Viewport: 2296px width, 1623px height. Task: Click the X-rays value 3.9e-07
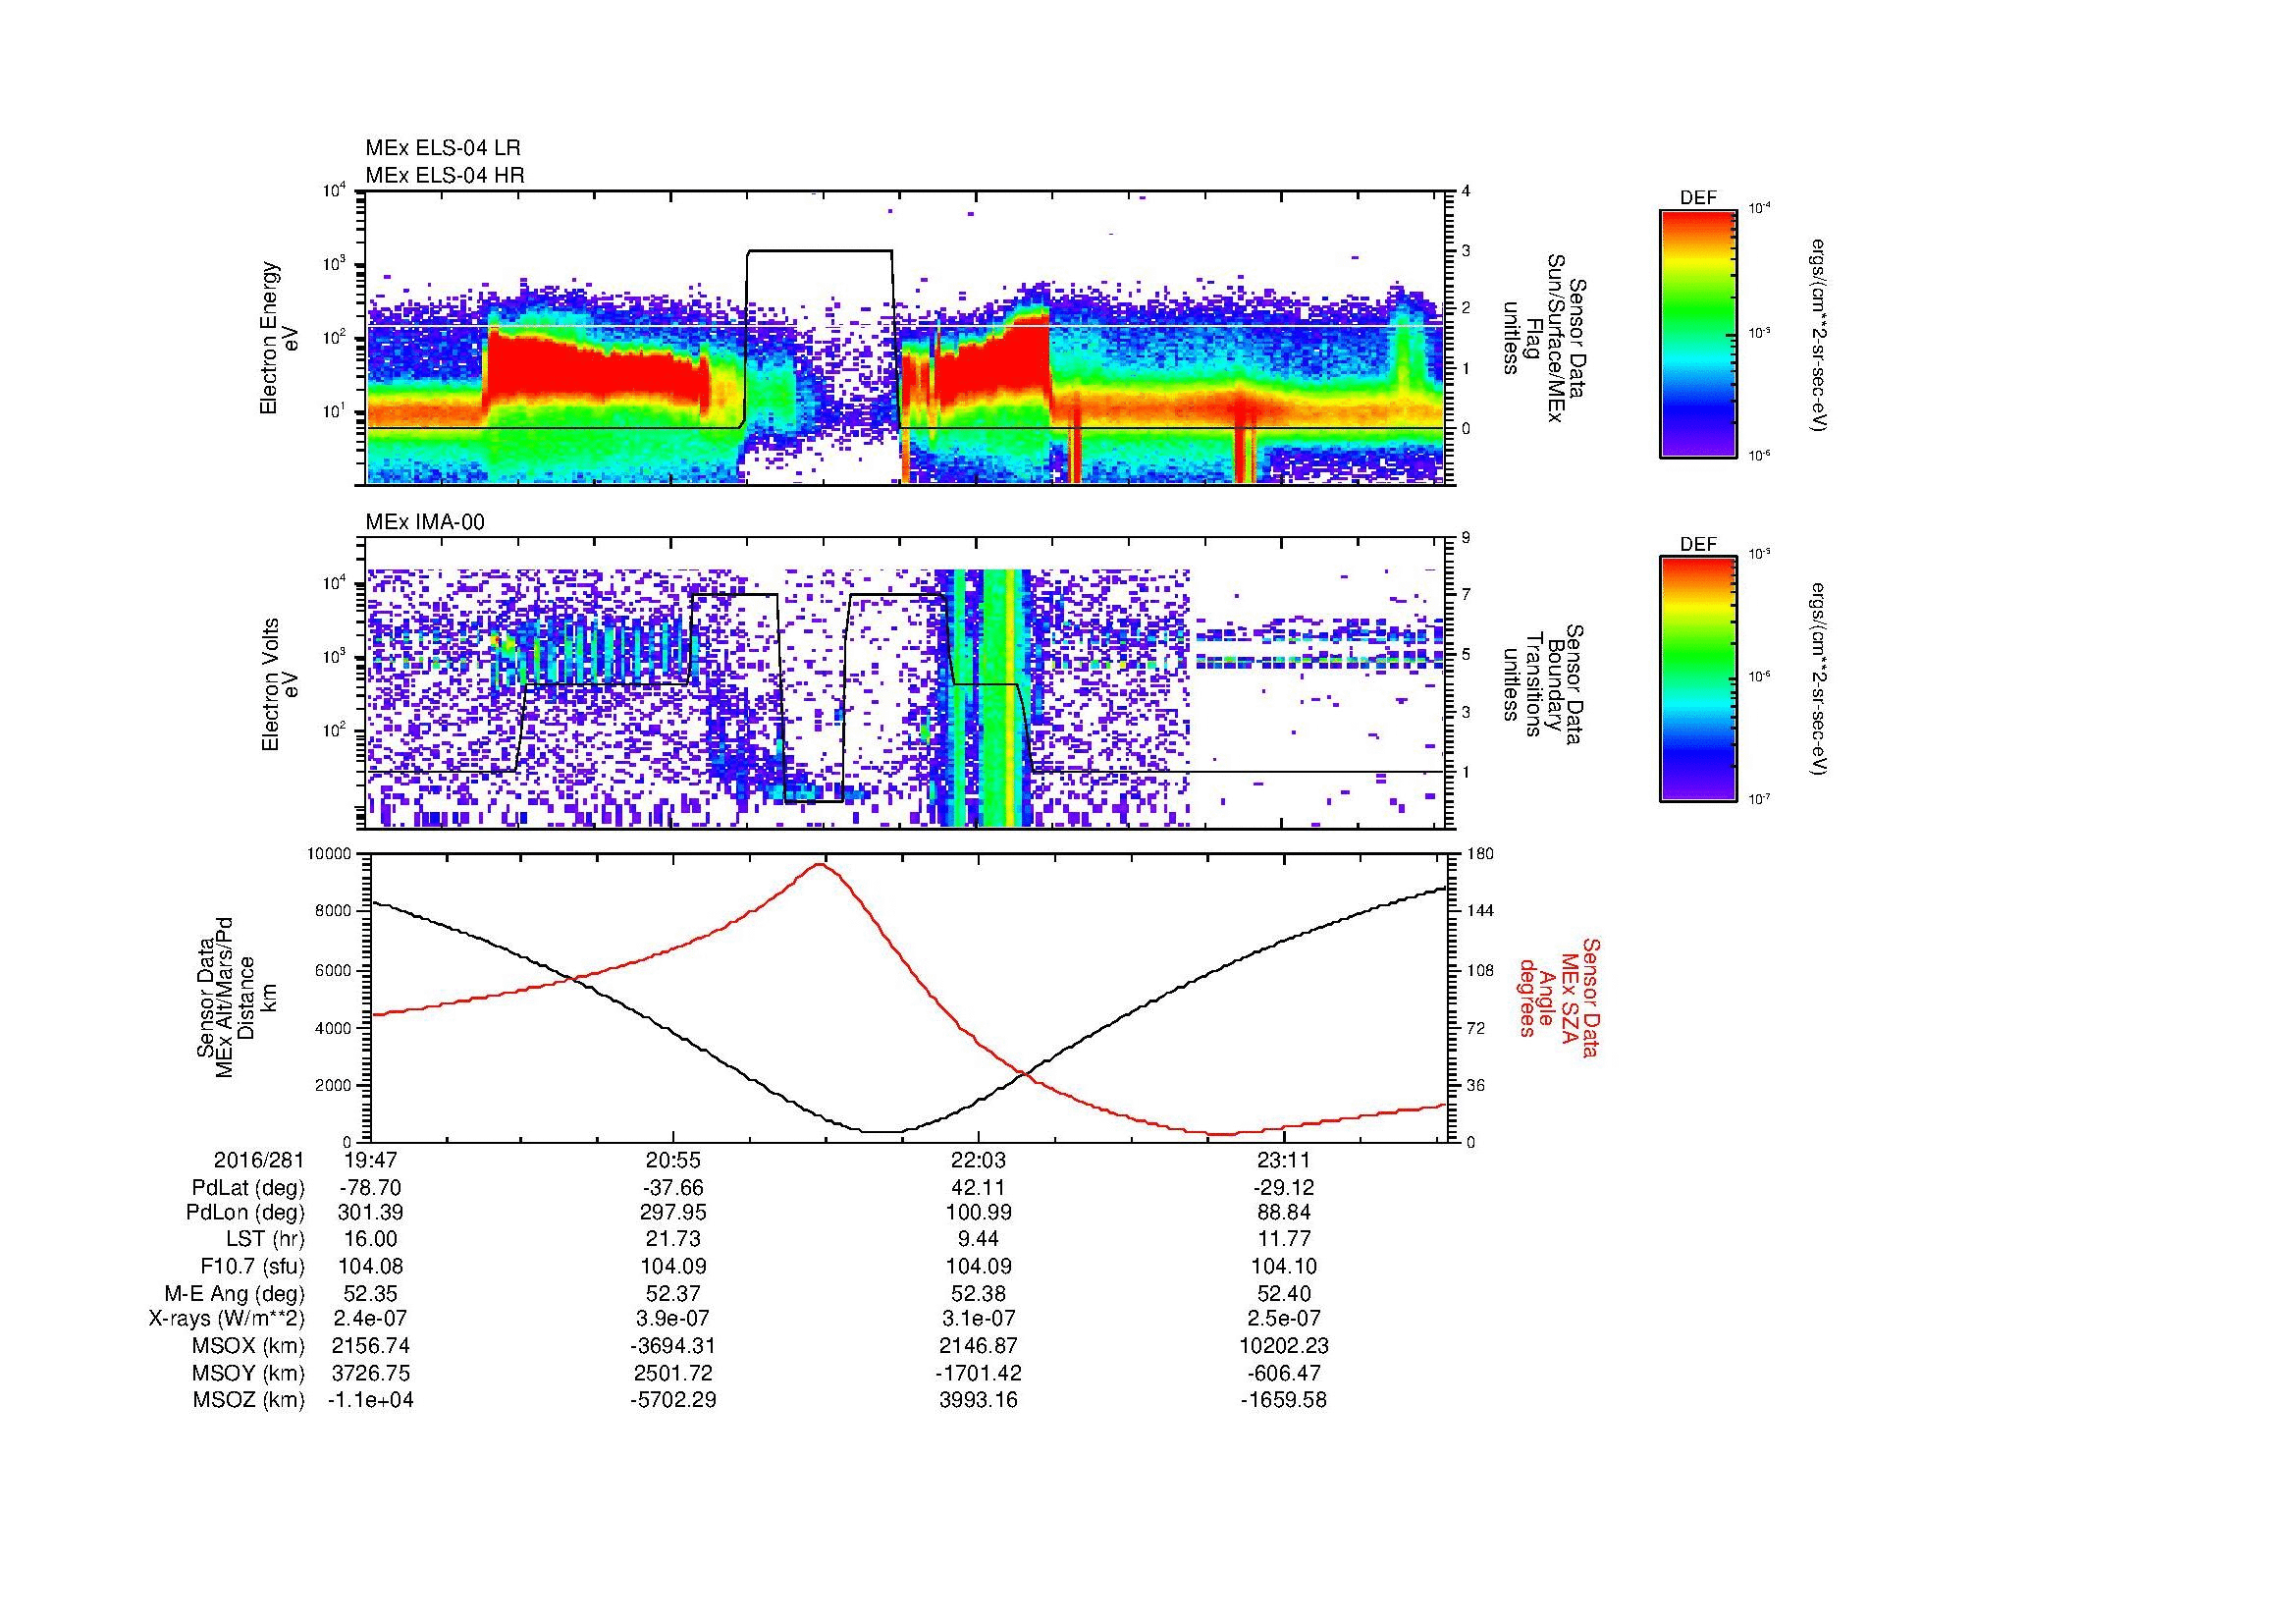[674, 1320]
